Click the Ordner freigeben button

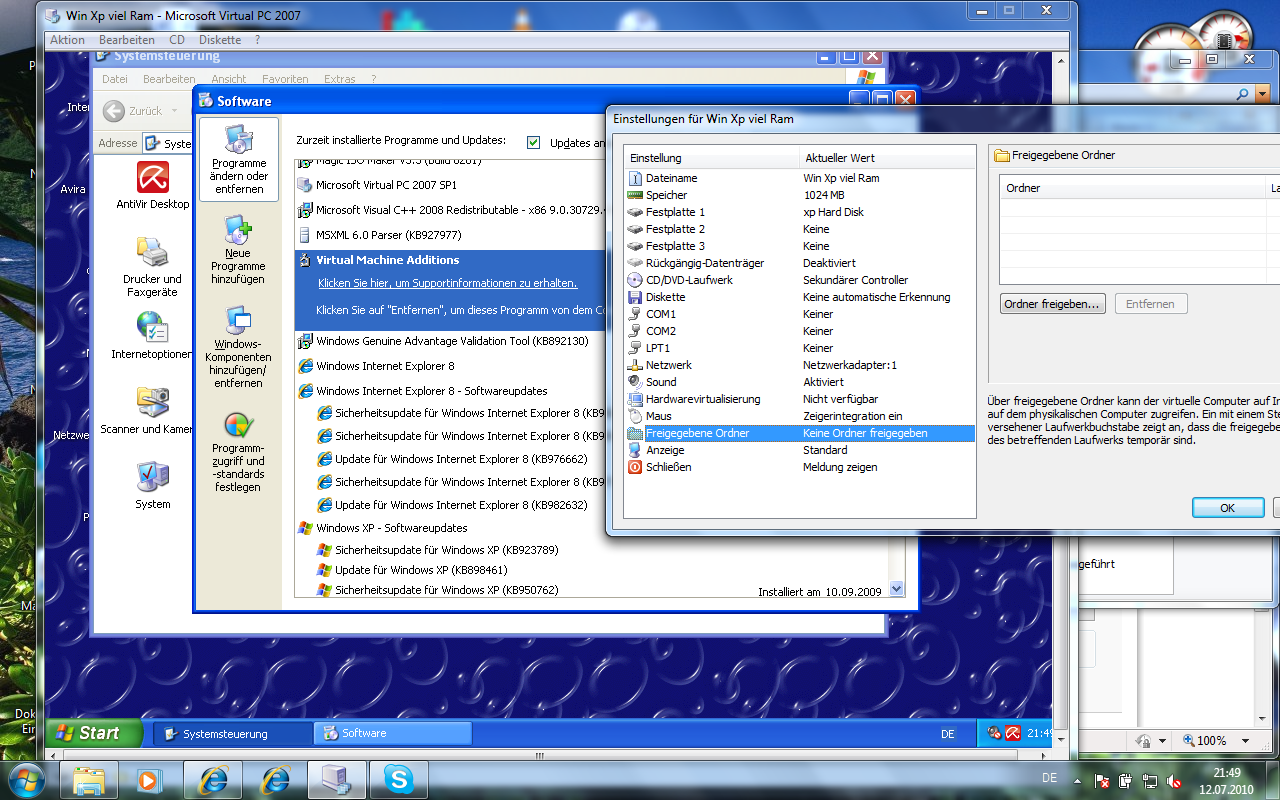click(1052, 304)
